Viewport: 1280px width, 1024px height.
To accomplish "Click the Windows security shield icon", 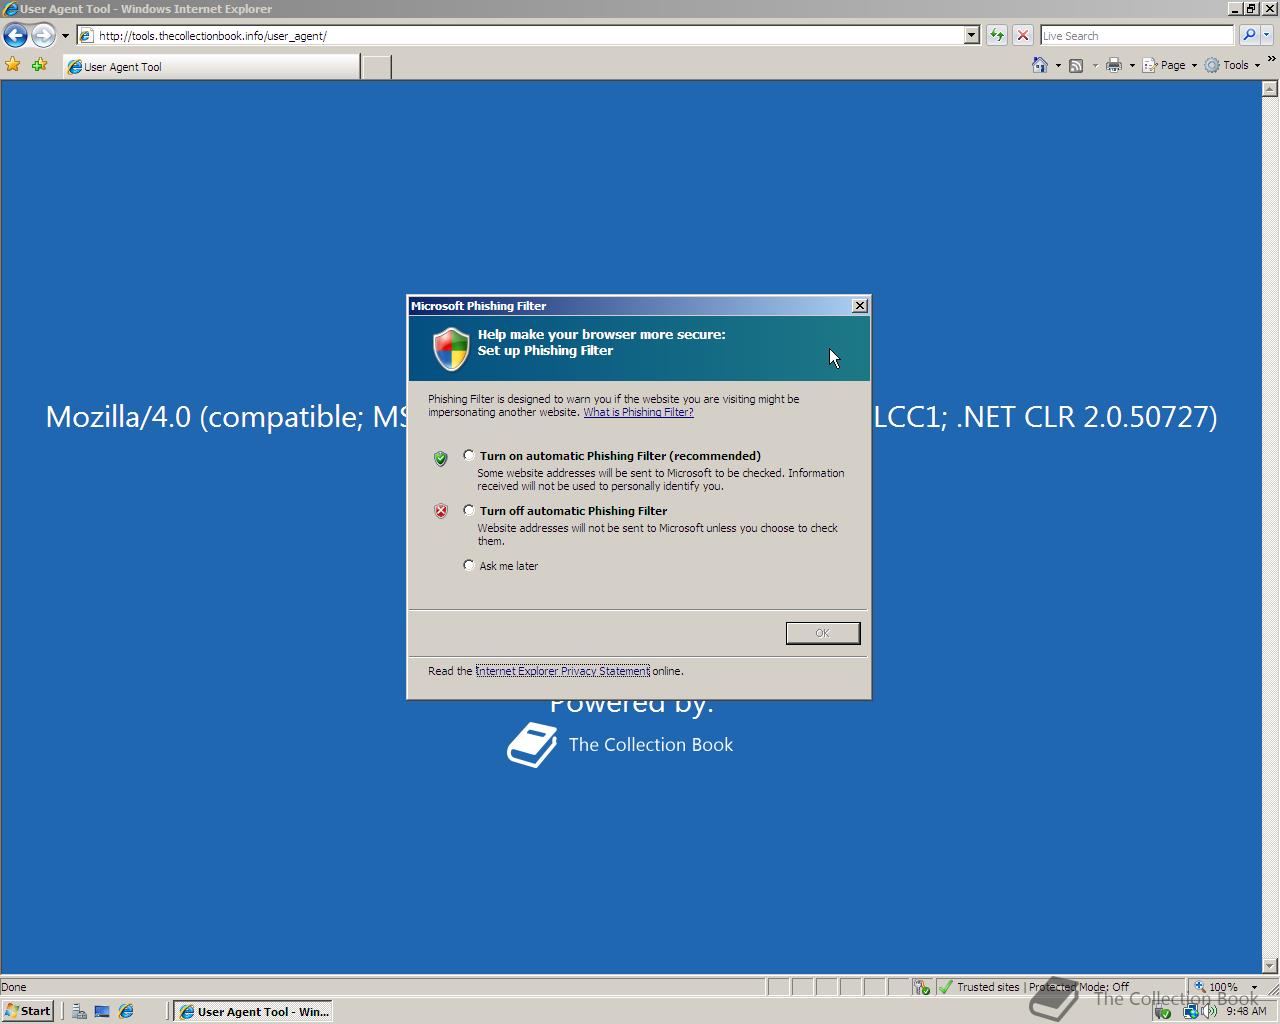I will 451,349.
